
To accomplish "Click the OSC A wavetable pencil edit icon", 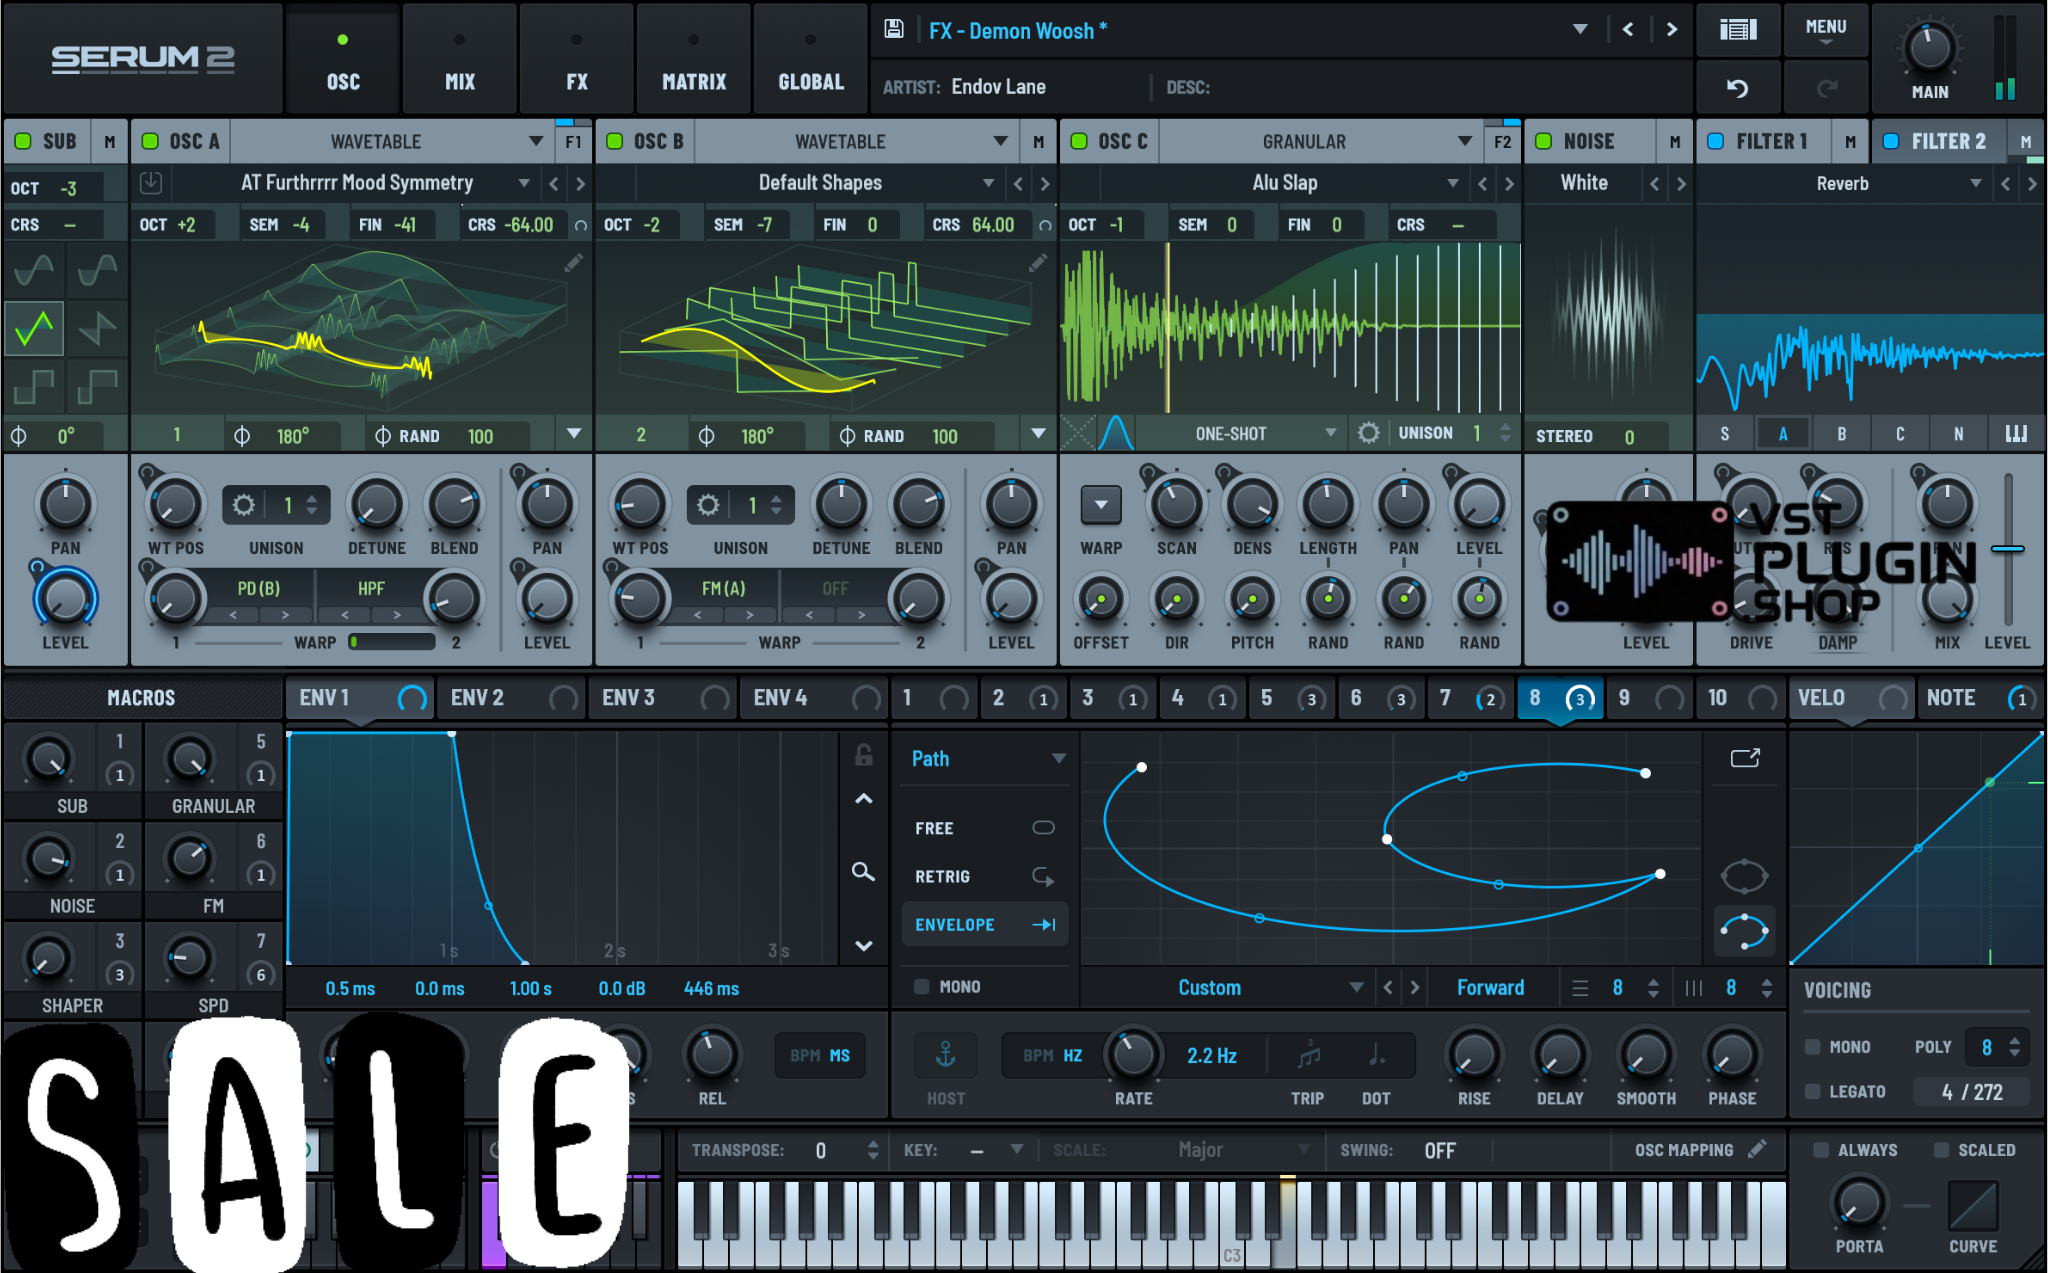I will click(x=573, y=263).
